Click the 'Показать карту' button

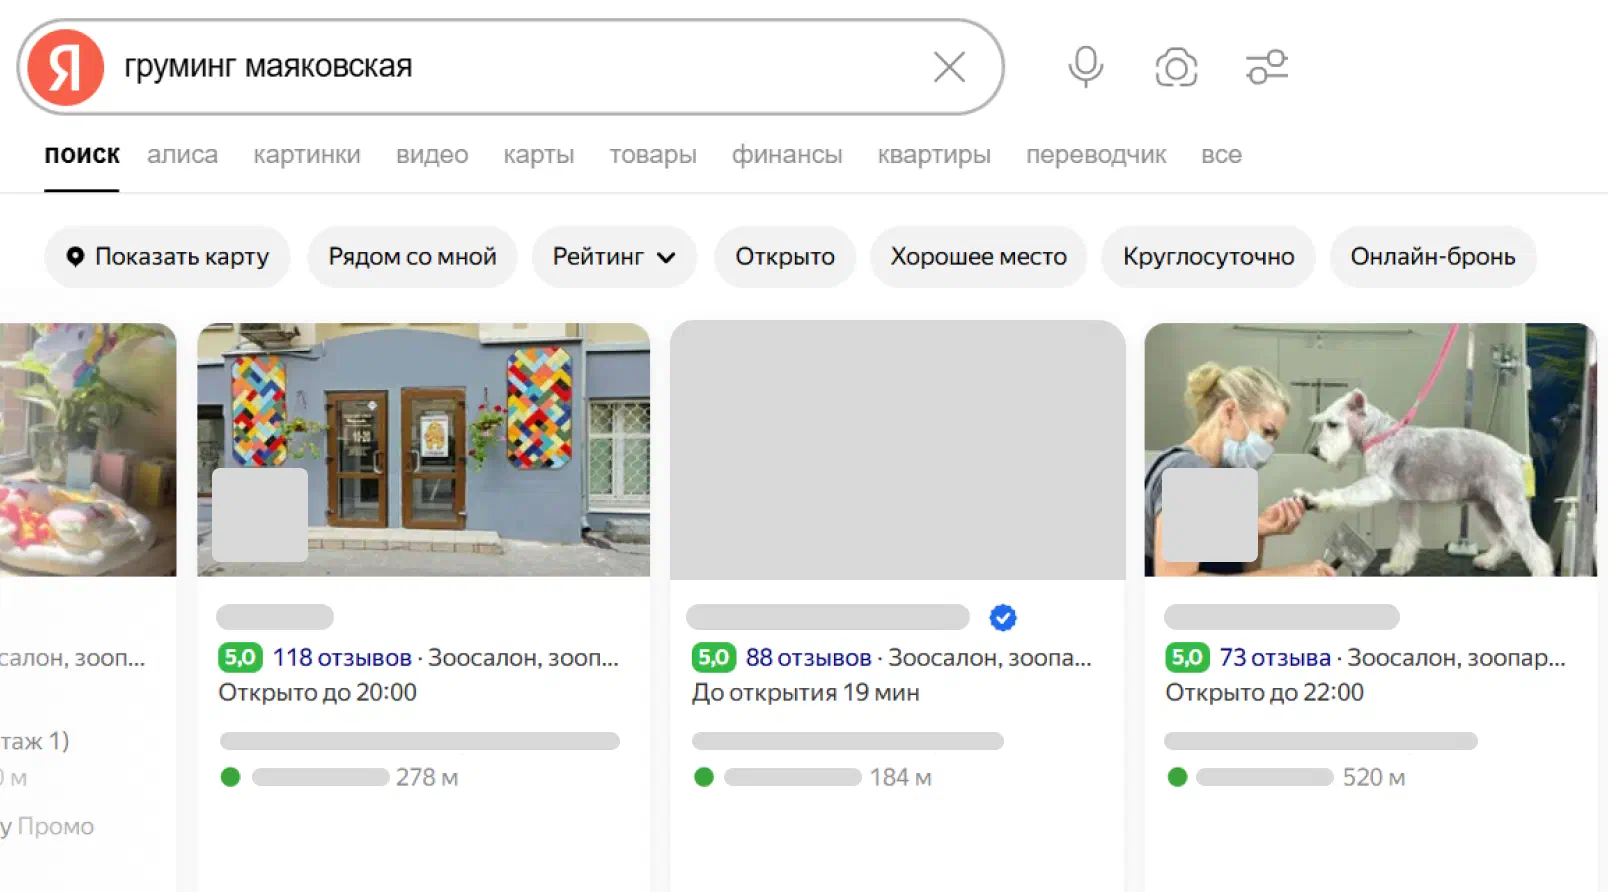(x=167, y=257)
